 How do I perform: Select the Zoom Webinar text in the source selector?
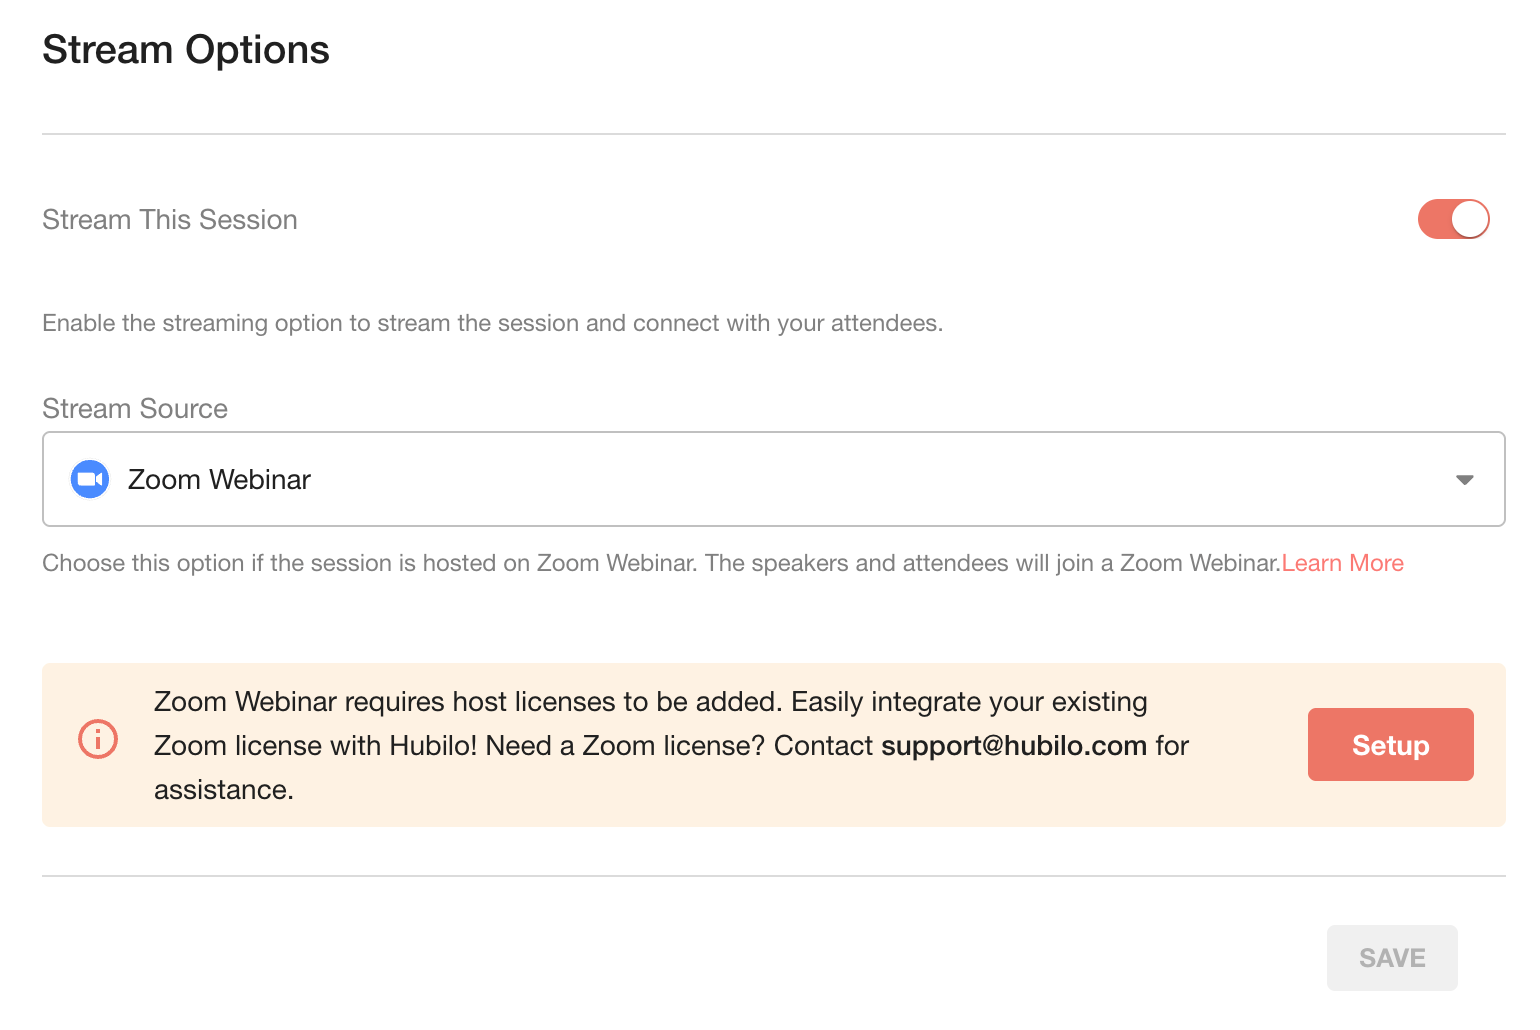[219, 480]
